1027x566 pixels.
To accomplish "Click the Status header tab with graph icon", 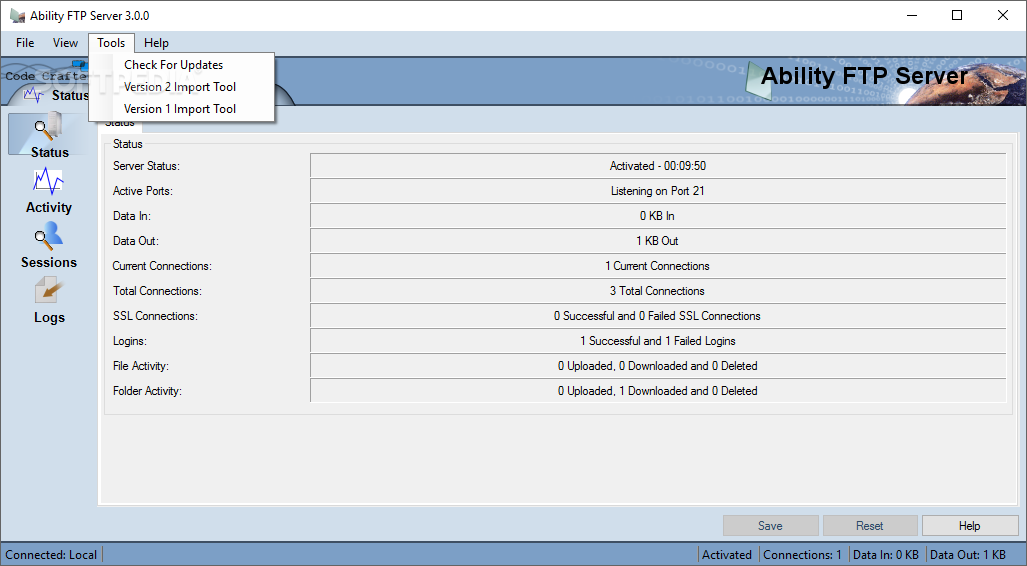I will click(56, 95).
